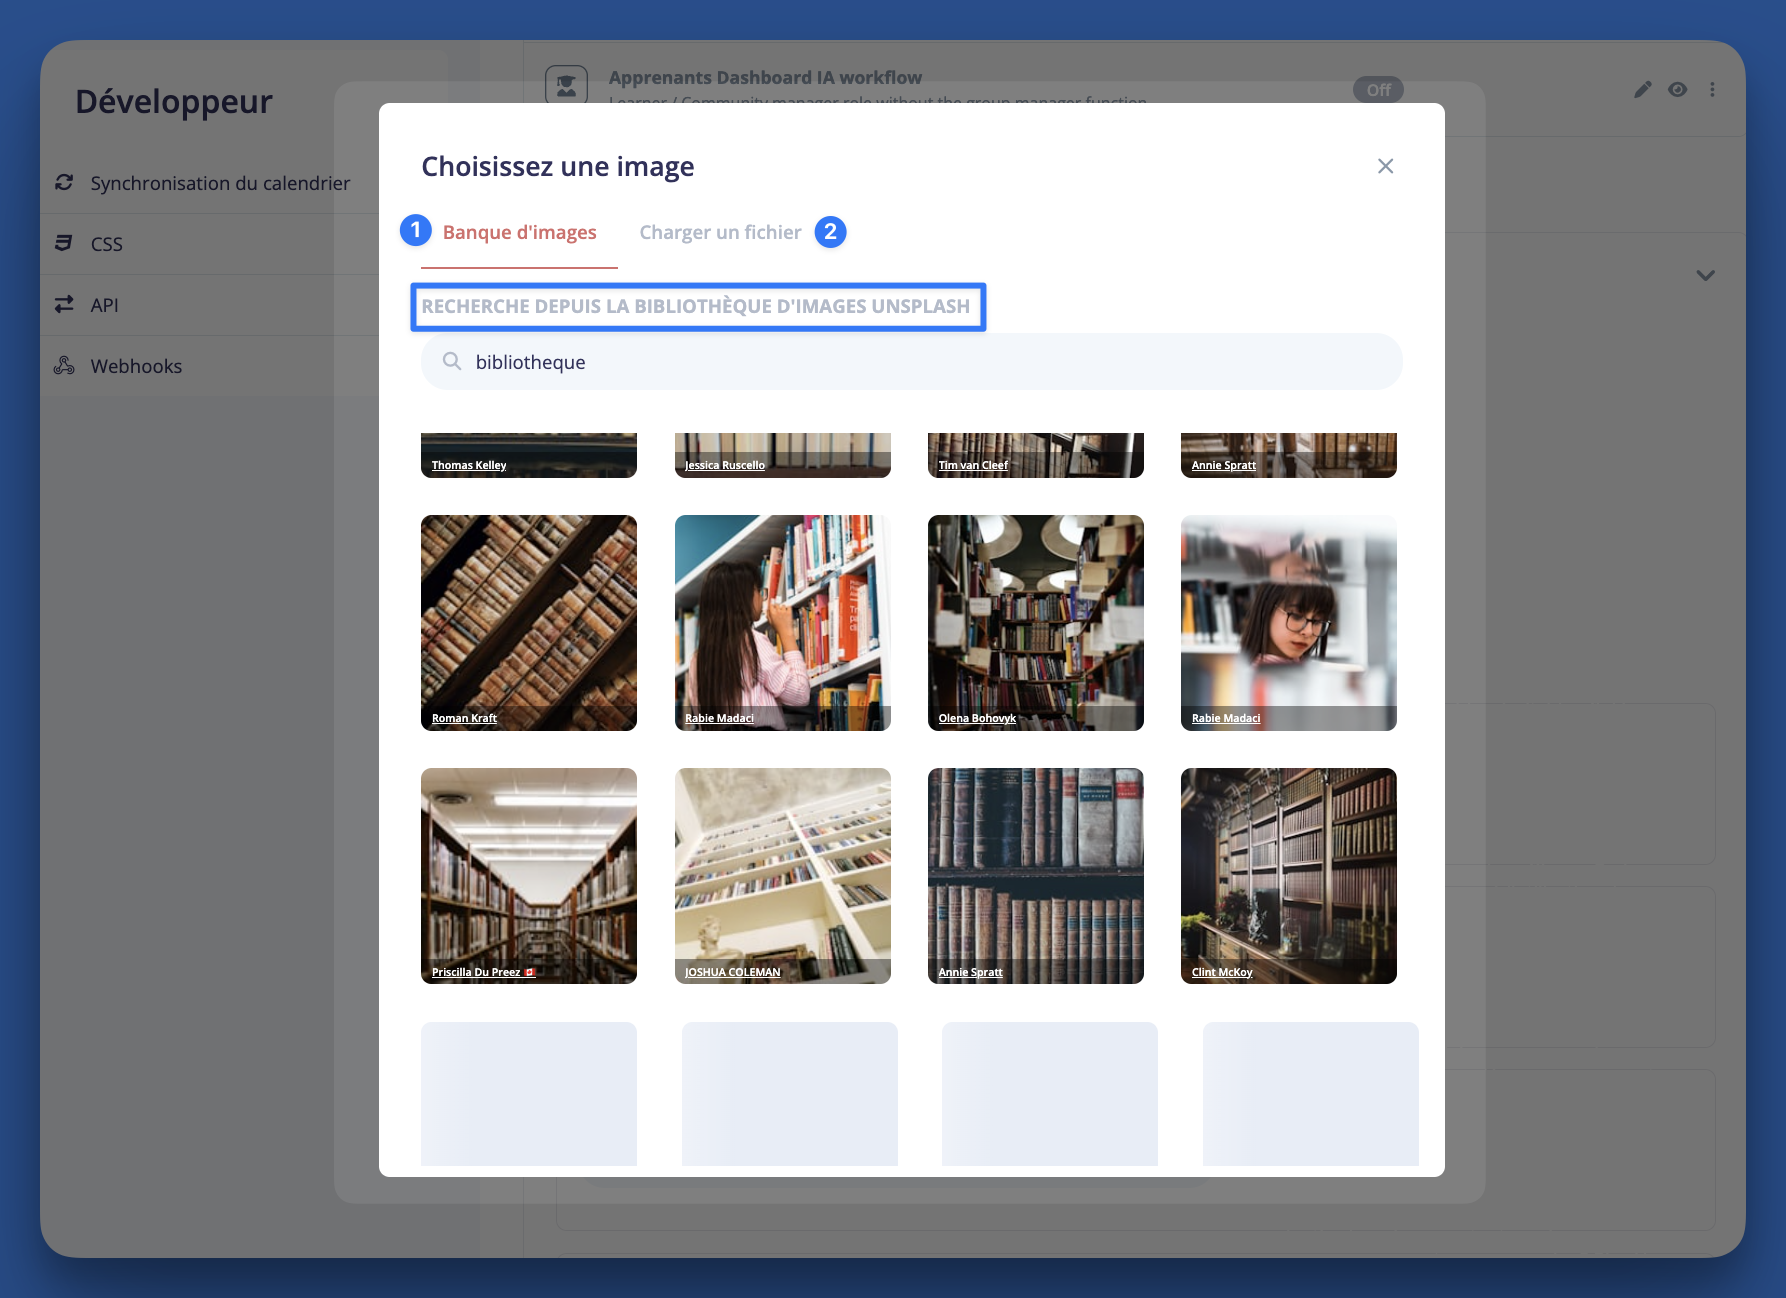The height and width of the screenshot is (1298, 1786).
Task: Click the Webhooks icon in sidebar
Action: tap(64, 365)
